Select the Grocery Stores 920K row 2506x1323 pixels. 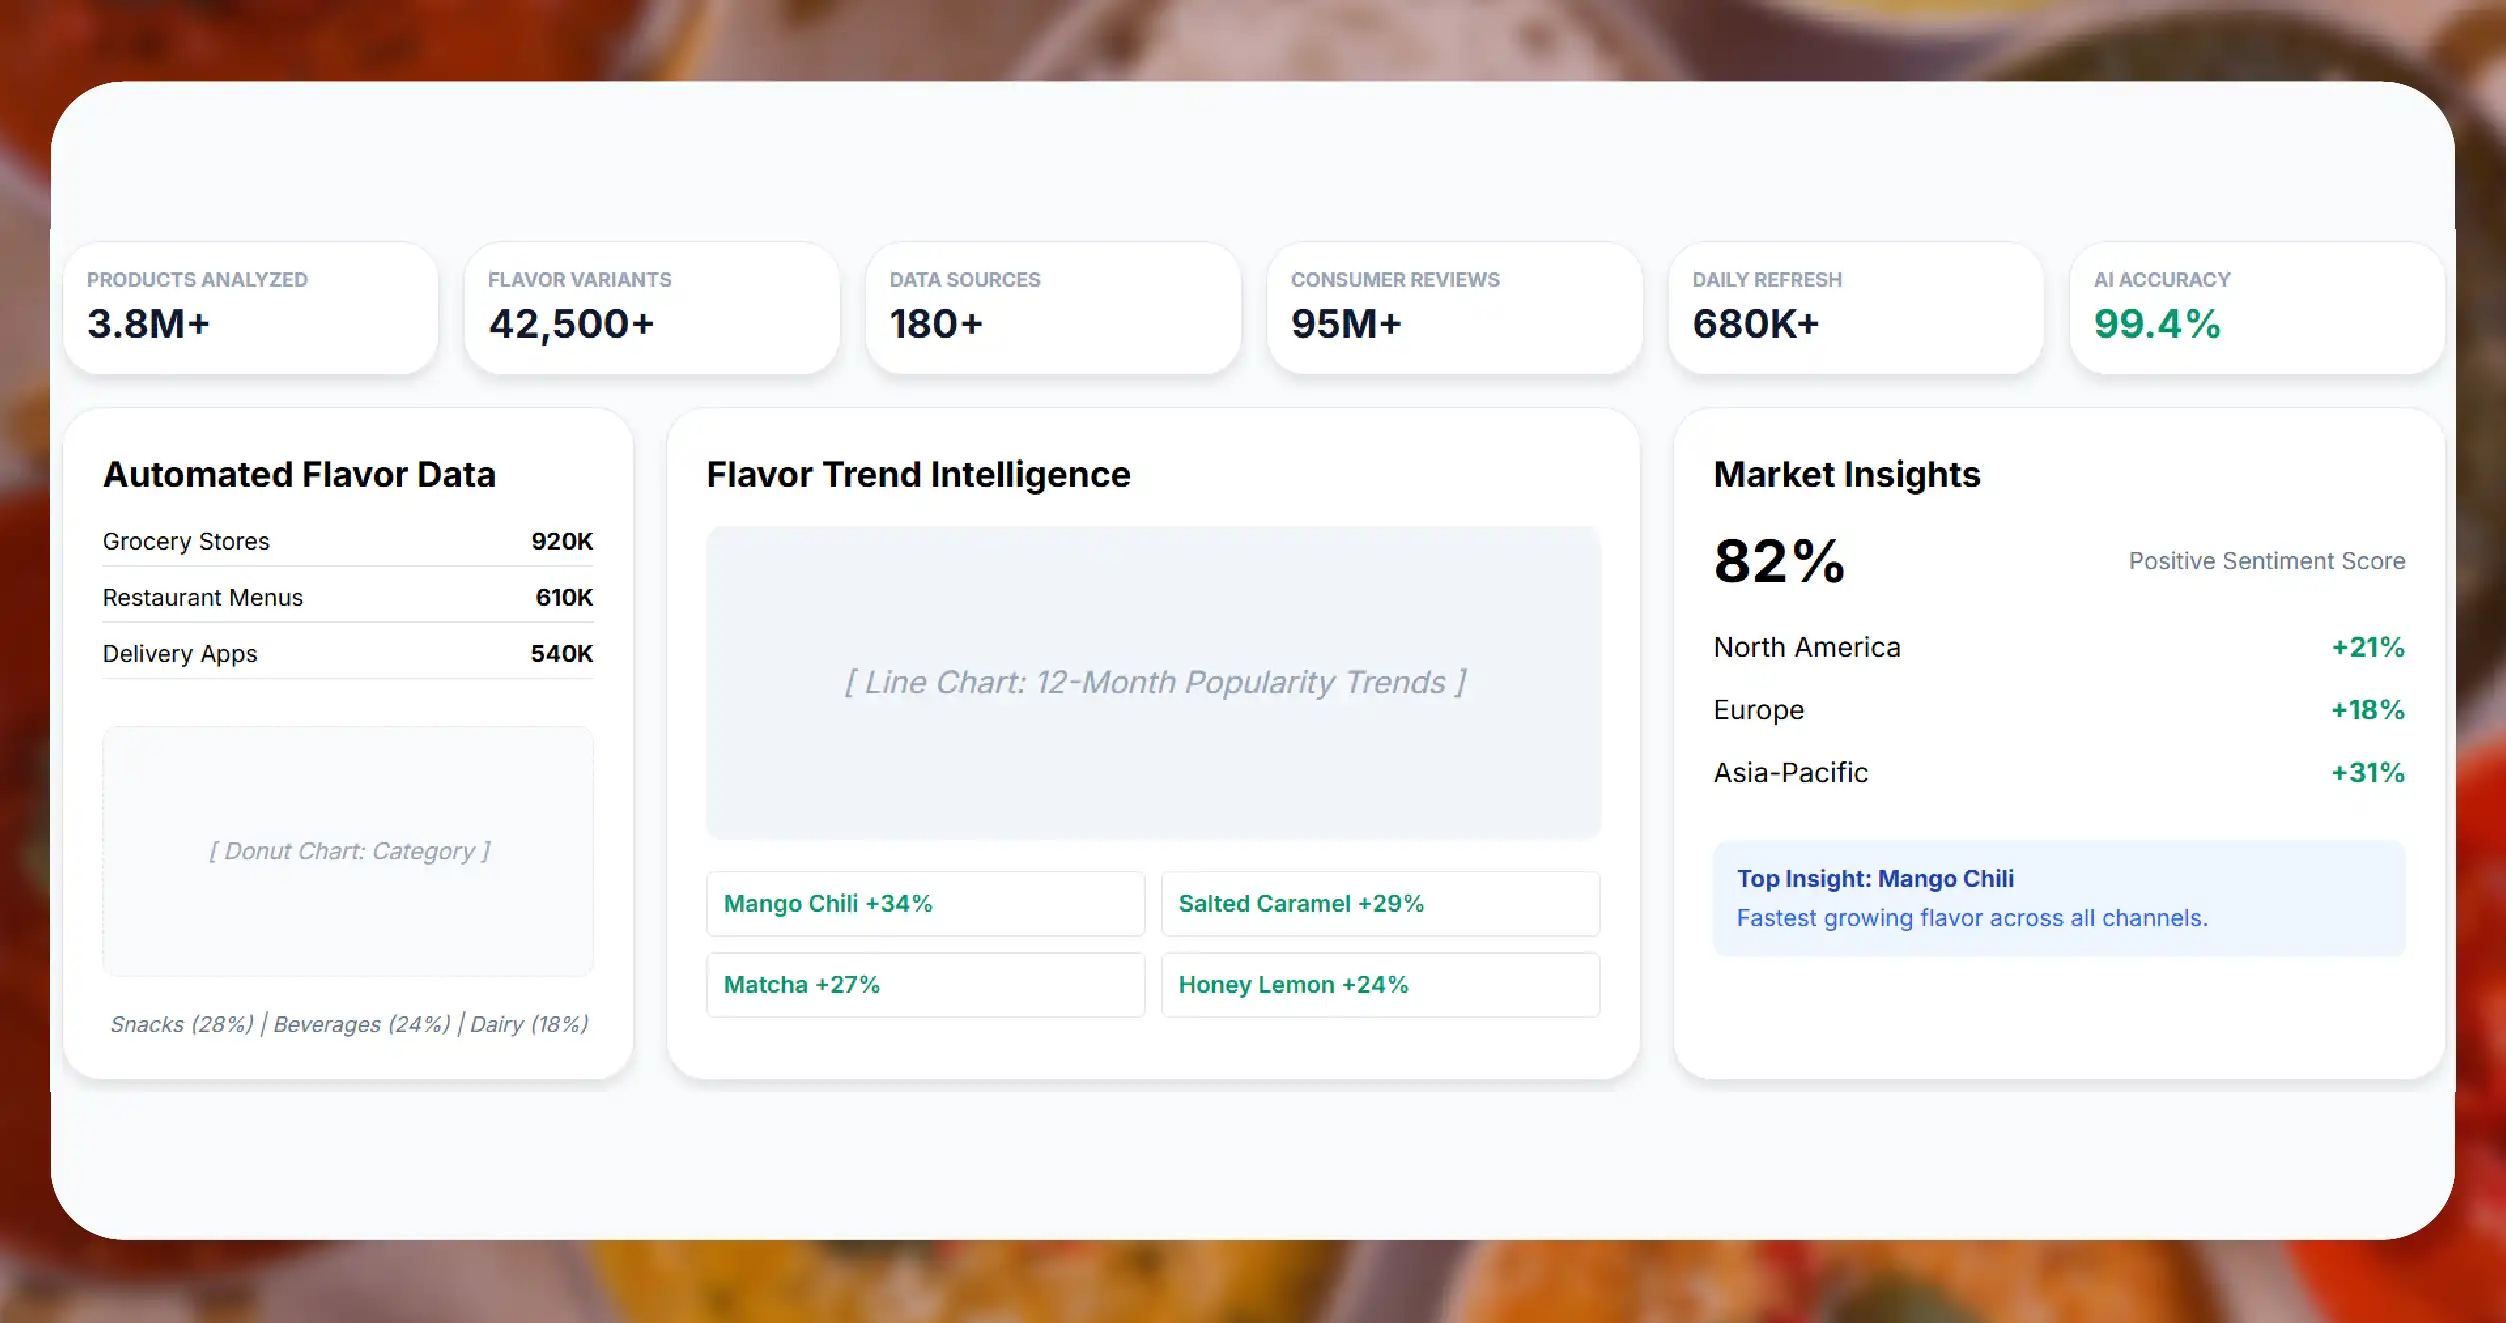tap(348, 541)
